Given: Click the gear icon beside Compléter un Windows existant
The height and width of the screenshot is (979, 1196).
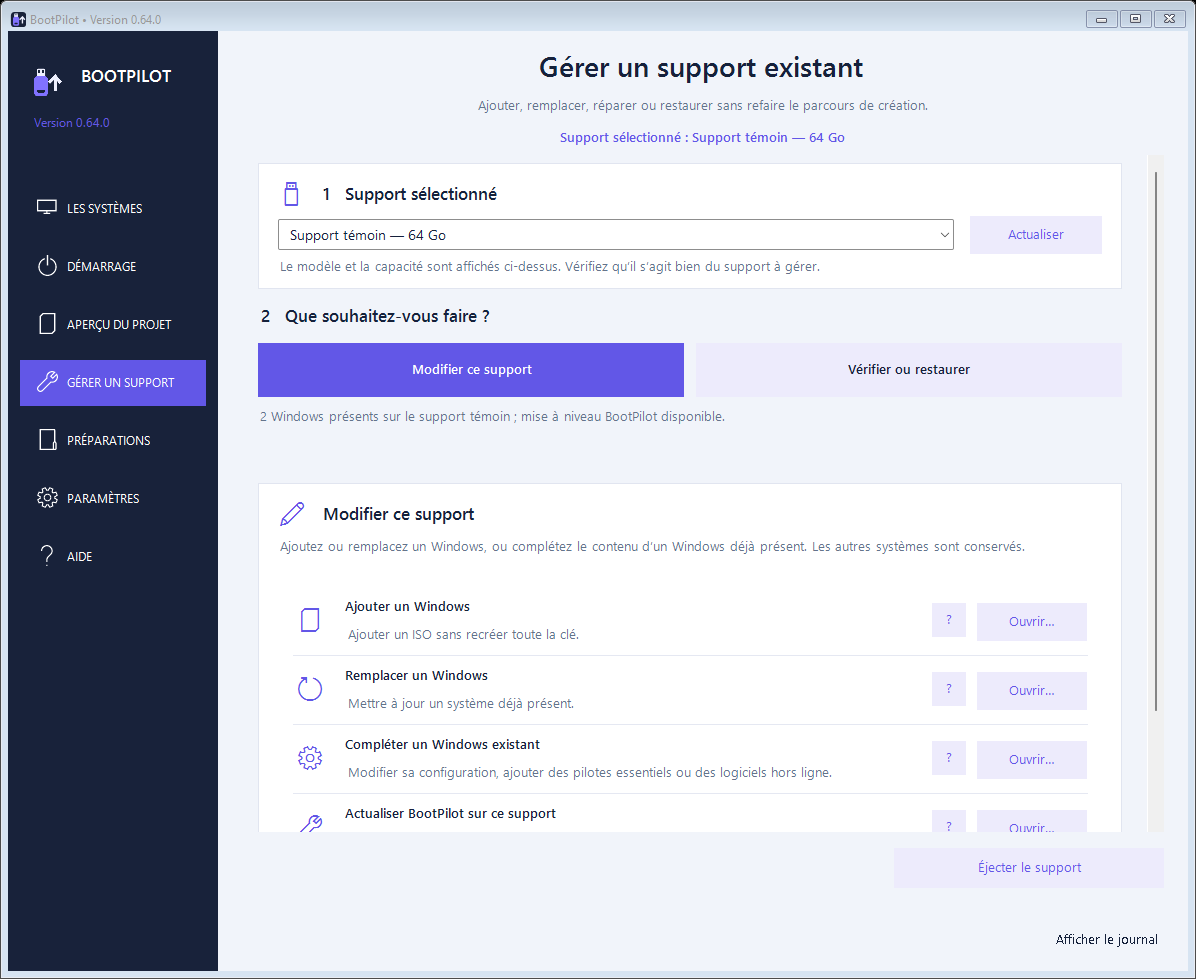Looking at the screenshot, I should point(310,757).
